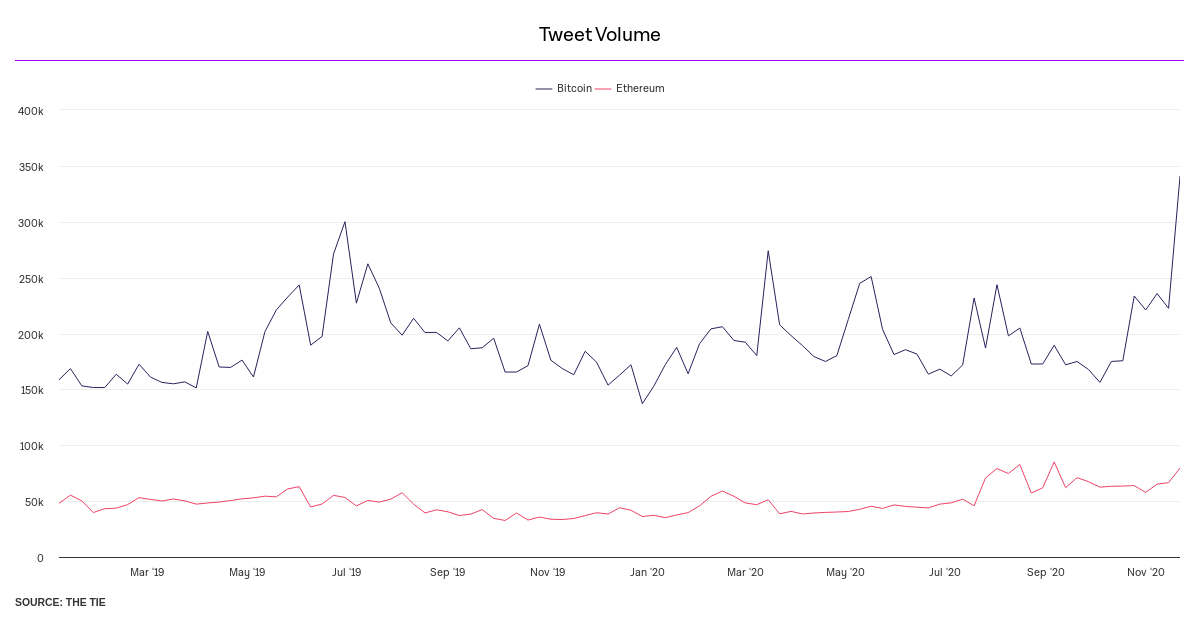Click the Jul '20 x-axis label
This screenshot has width=1200, height=630.
coord(945,573)
